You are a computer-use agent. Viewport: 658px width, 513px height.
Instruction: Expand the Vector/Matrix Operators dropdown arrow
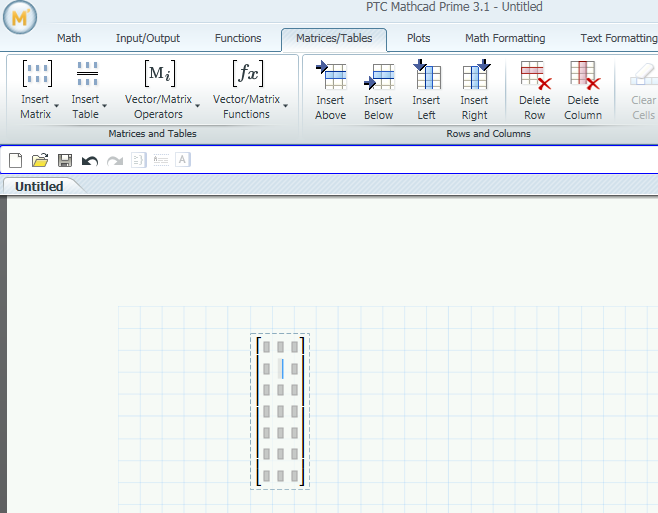point(197,106)
